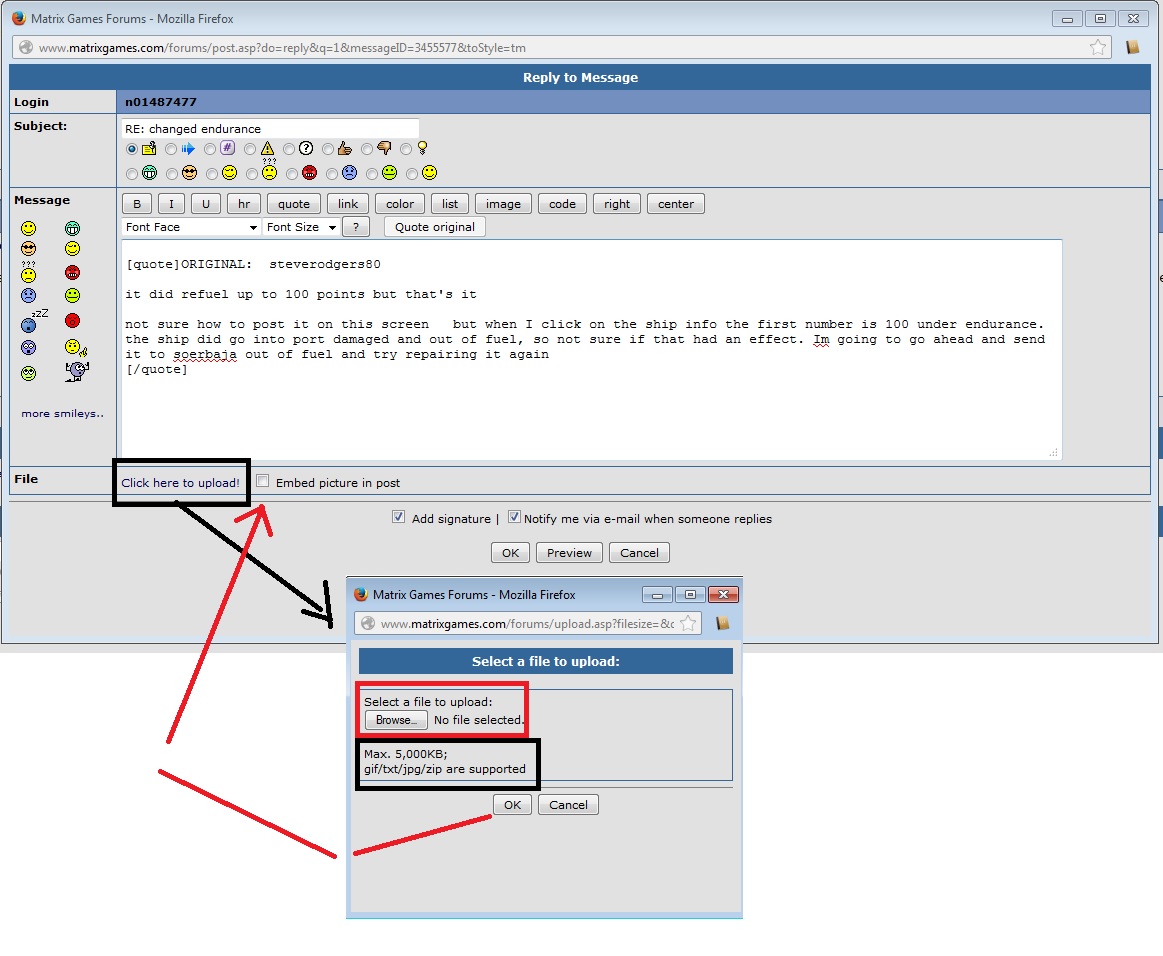Image resolution: width=1163 pixels, height=956 pixels.
Task: Click the right align button
Action: click(x=616, y=204)
